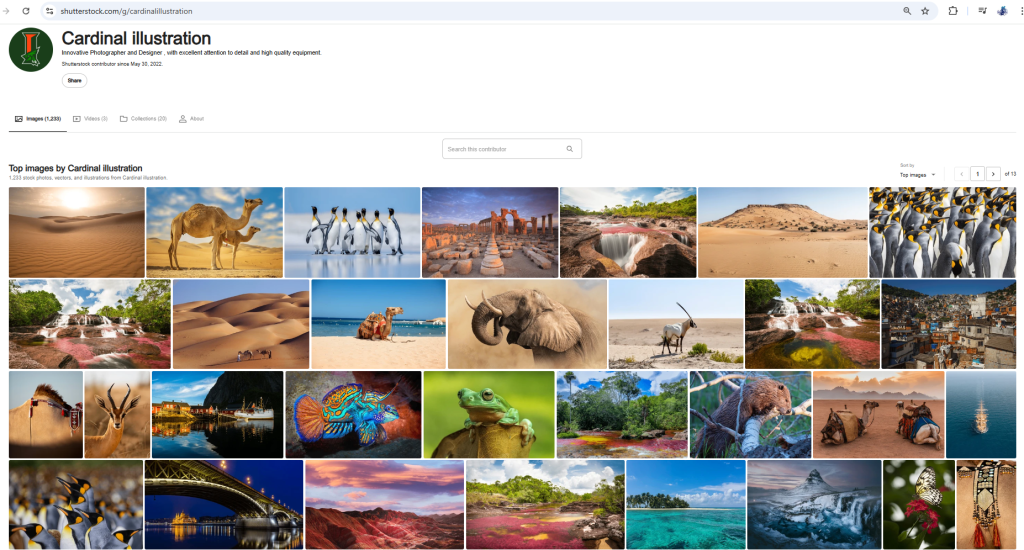This screenshot has width=1024, height=550.
Task: Go to the next page of results
Action: point(993,174)
